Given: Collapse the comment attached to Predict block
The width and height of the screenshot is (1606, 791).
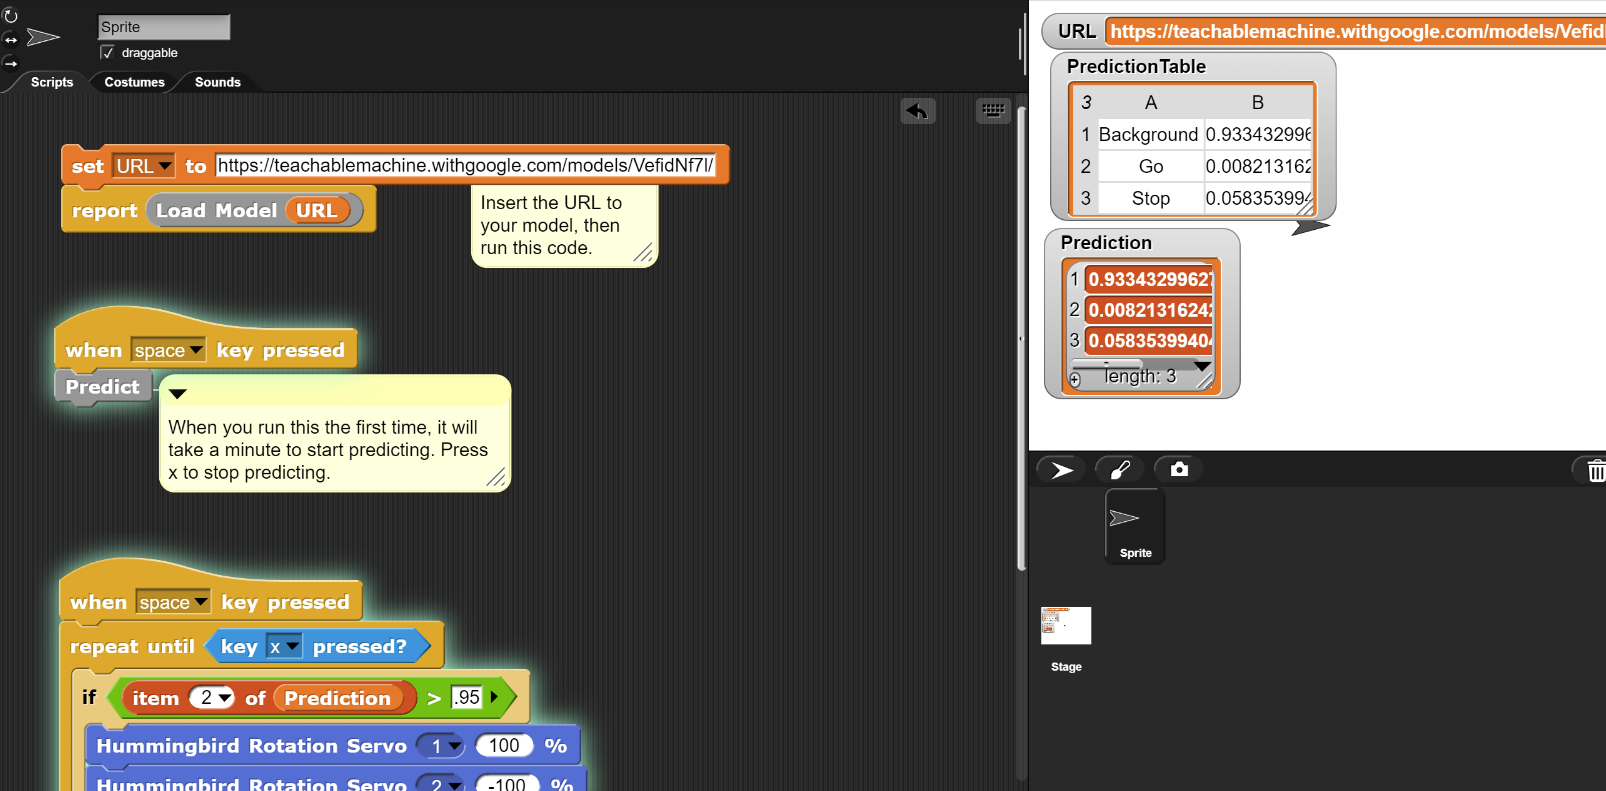Looking at the screenshot, I should click(x=177, y=394).
